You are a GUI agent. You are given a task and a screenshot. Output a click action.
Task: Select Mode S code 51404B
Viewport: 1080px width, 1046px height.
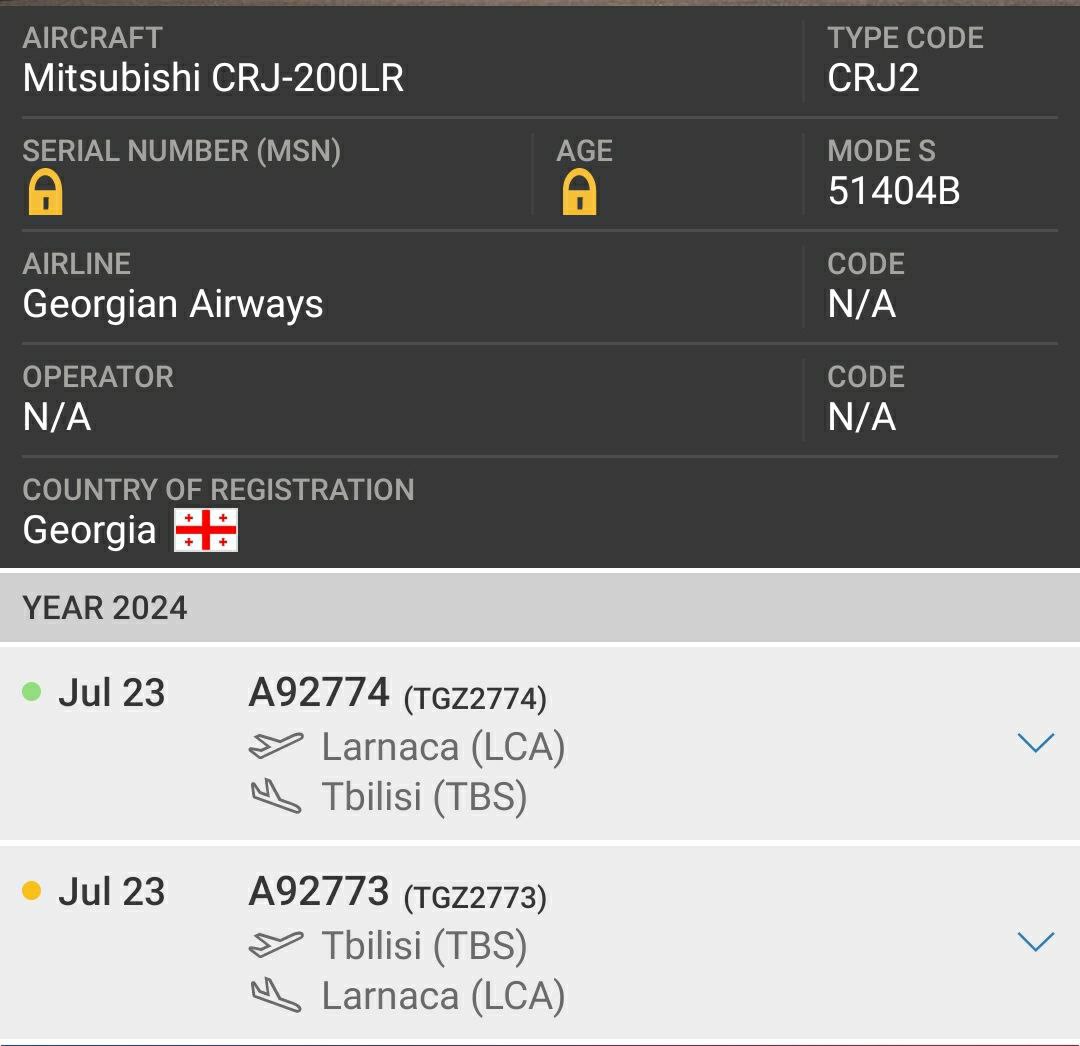894,191
